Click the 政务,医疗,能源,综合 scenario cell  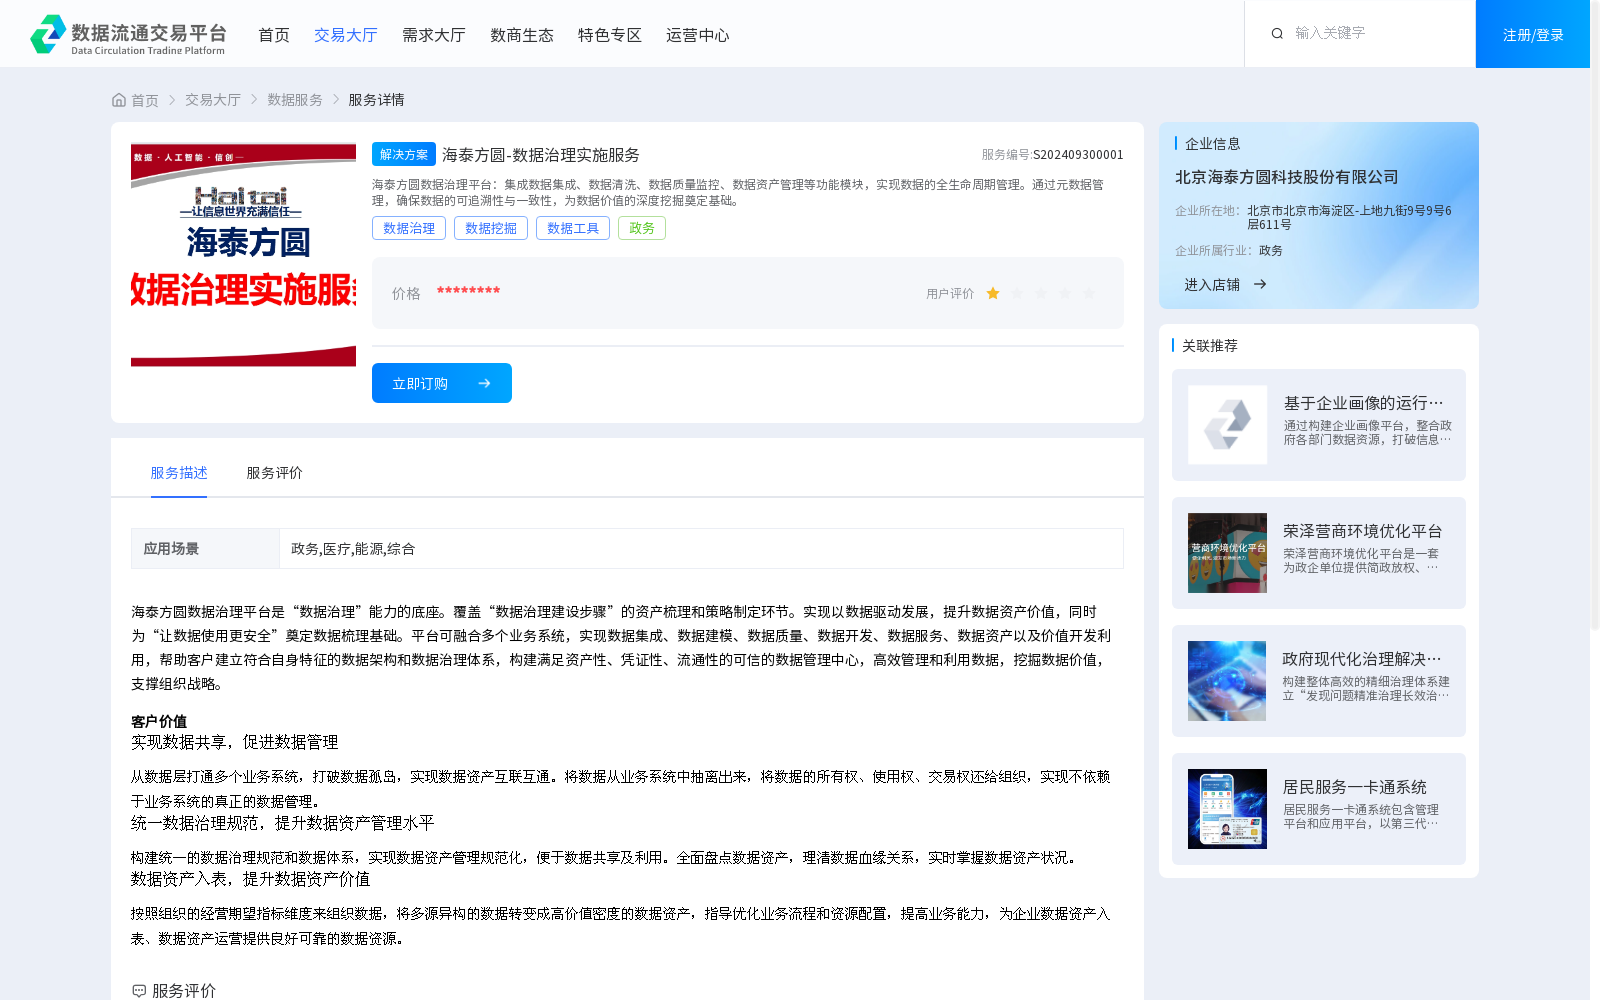(x=701, y=549)
